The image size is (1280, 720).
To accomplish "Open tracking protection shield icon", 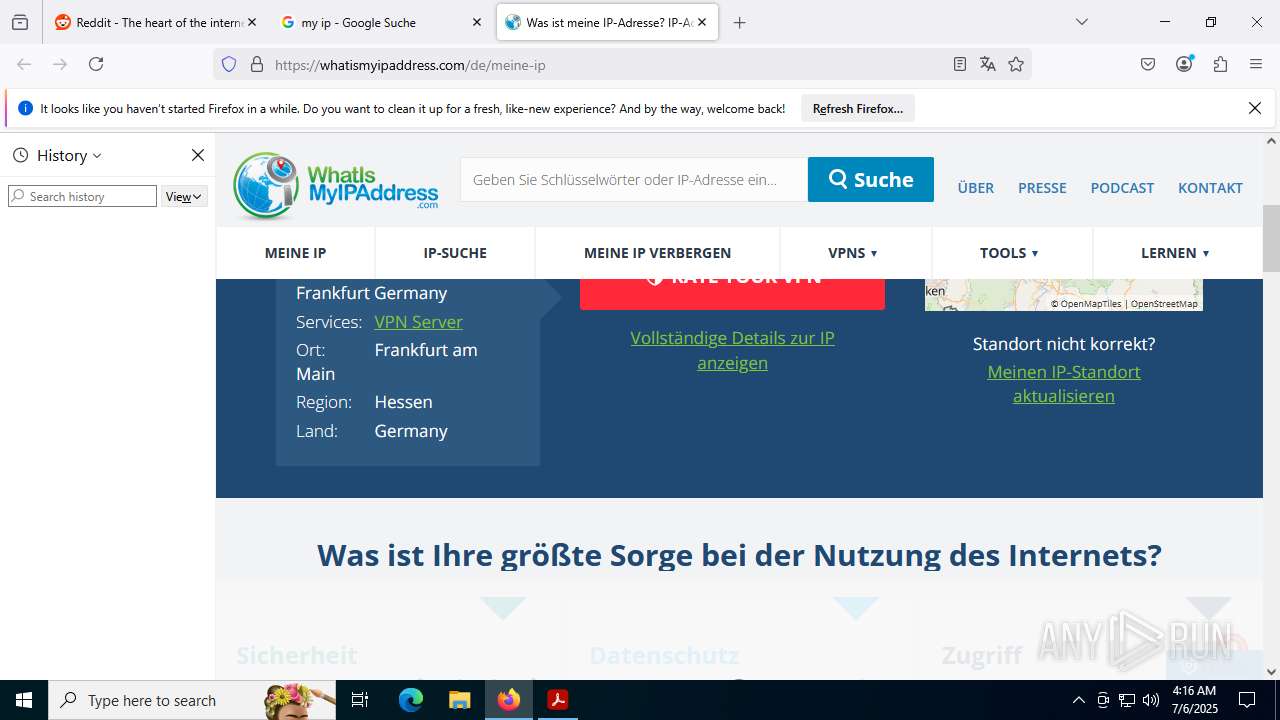I will pos(229,64).
